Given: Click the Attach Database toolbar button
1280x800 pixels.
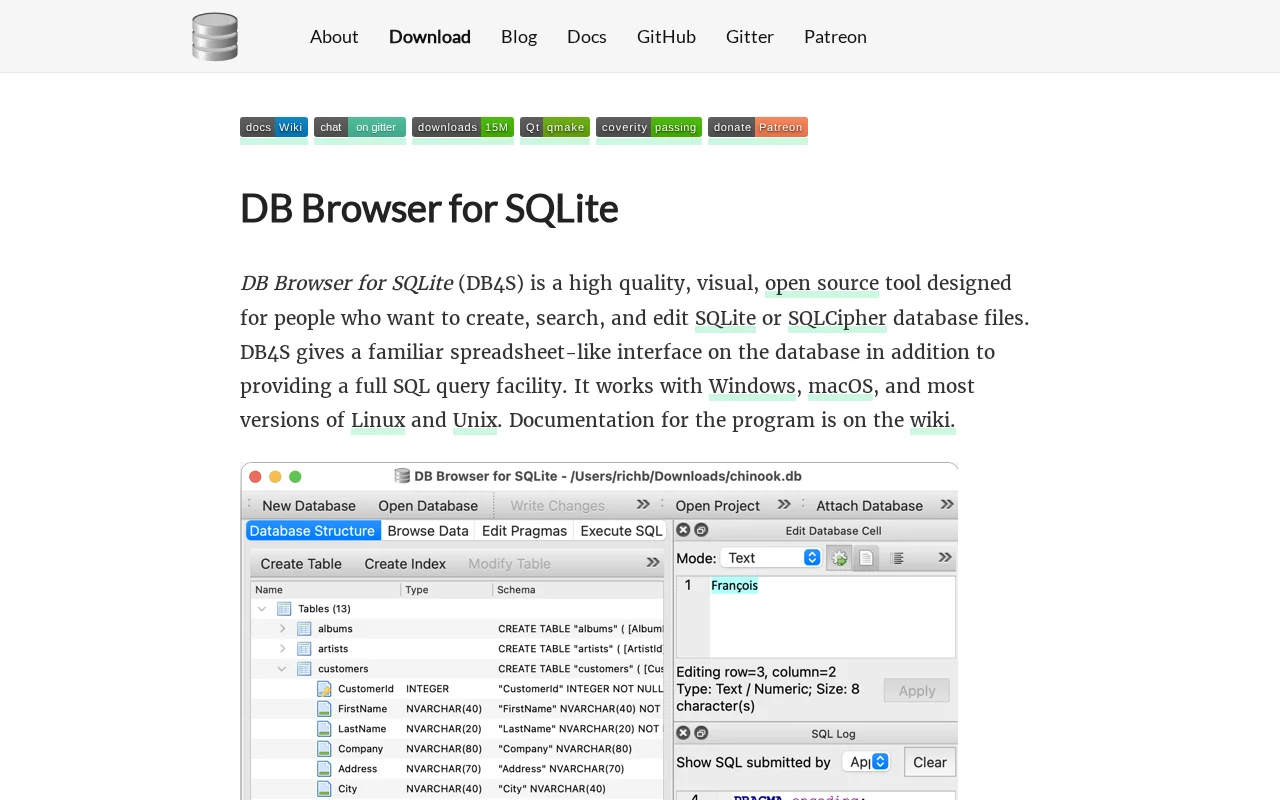Looking at the screenshot, I should pyautogui.click(x=869, y=505).
